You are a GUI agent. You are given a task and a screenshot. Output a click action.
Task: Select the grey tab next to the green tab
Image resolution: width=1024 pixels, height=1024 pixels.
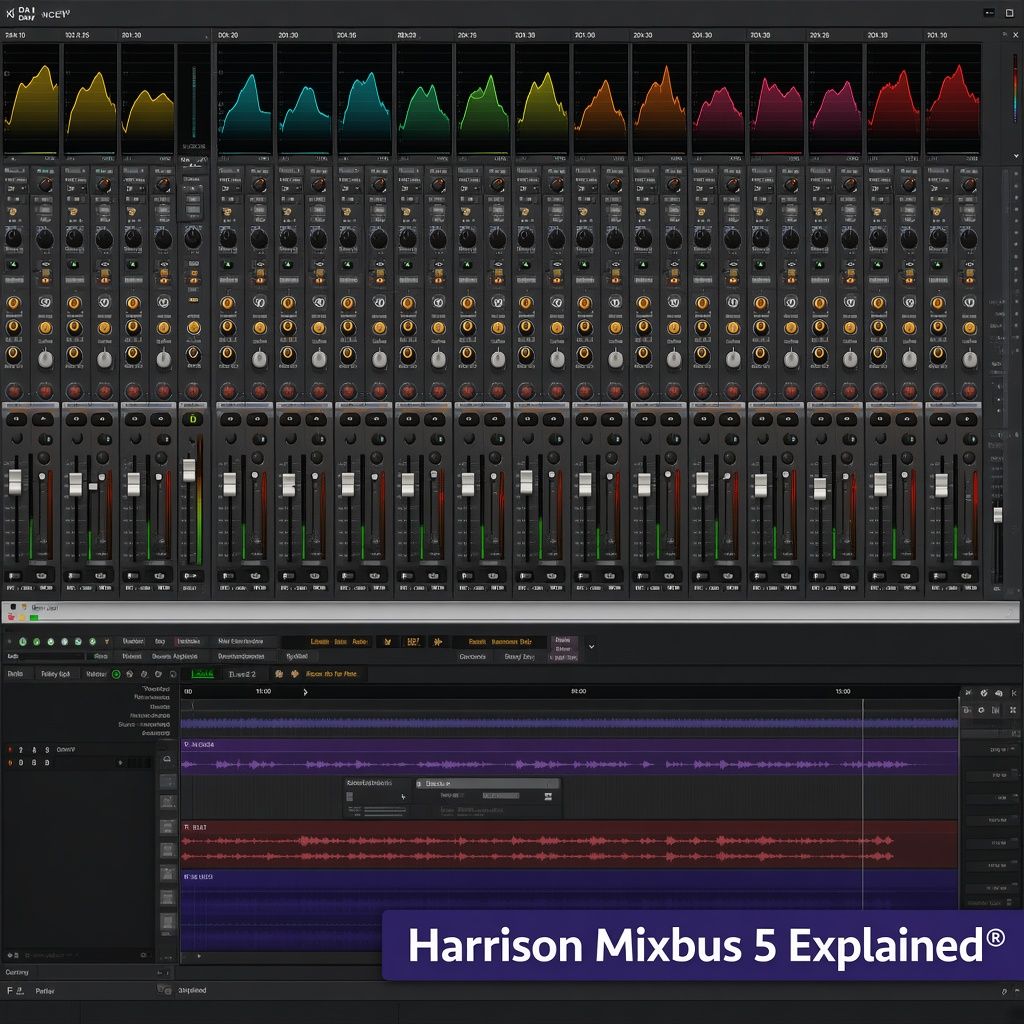tap(242, 673)
